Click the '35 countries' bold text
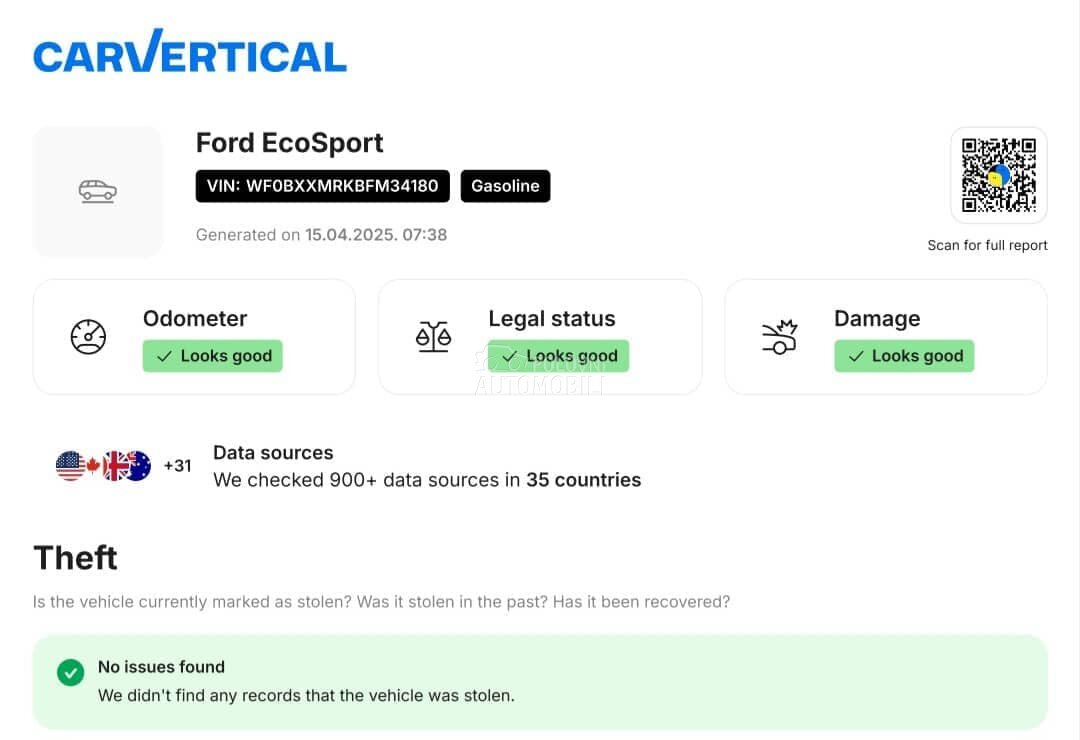The image size is (1080, 740). (x=584, y=480)
